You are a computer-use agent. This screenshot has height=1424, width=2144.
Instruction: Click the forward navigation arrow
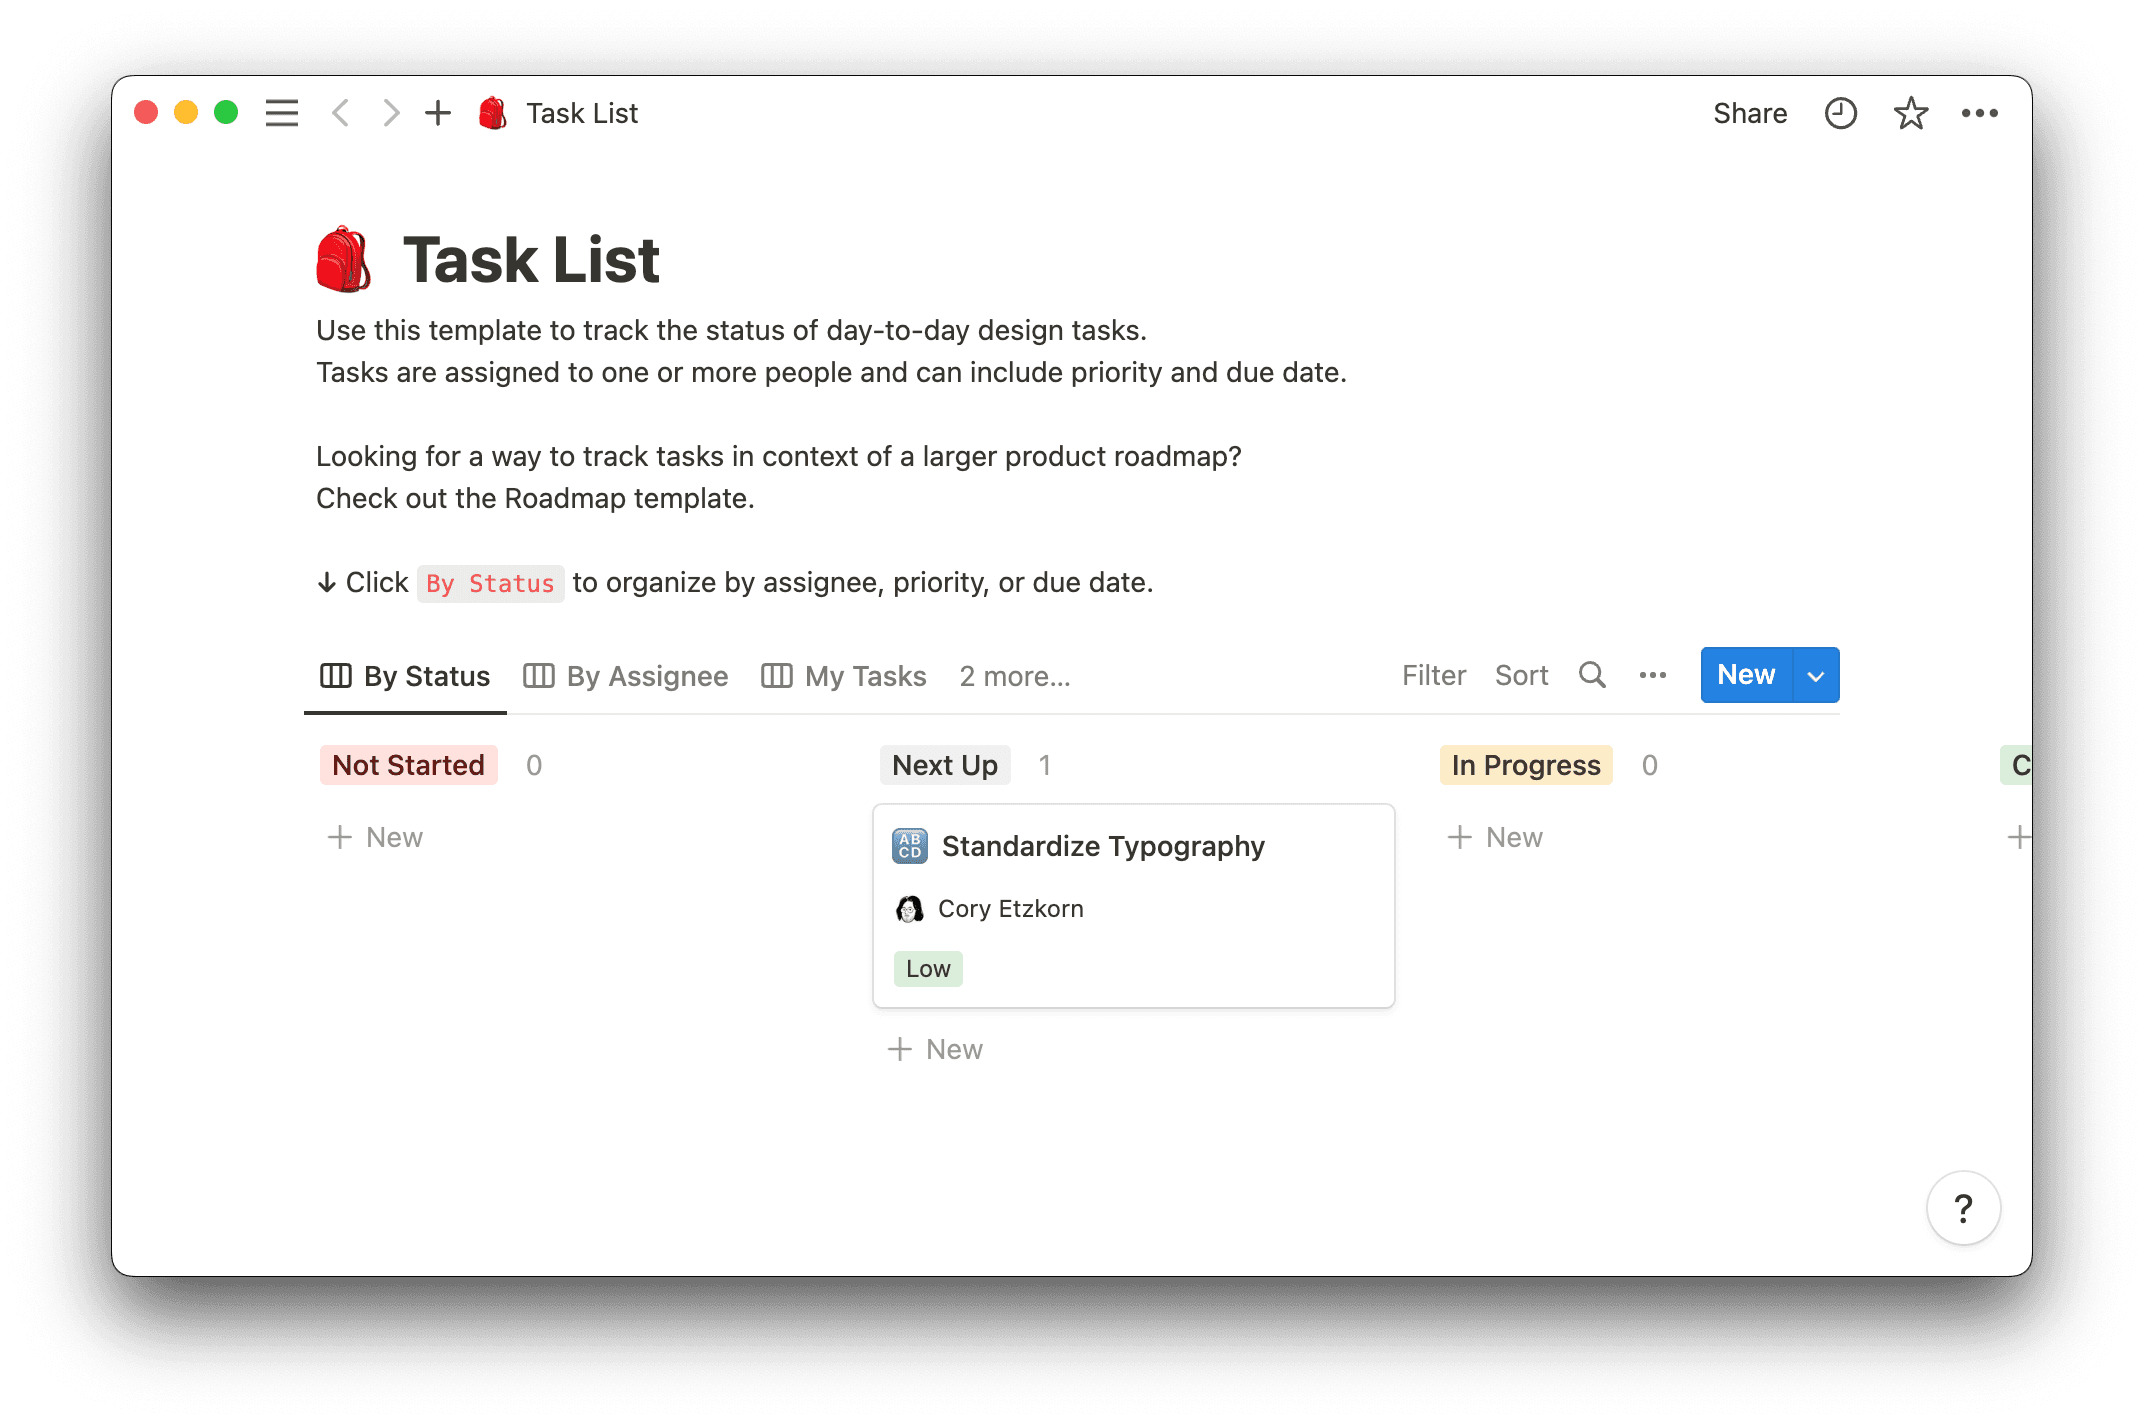click(390, 113)
